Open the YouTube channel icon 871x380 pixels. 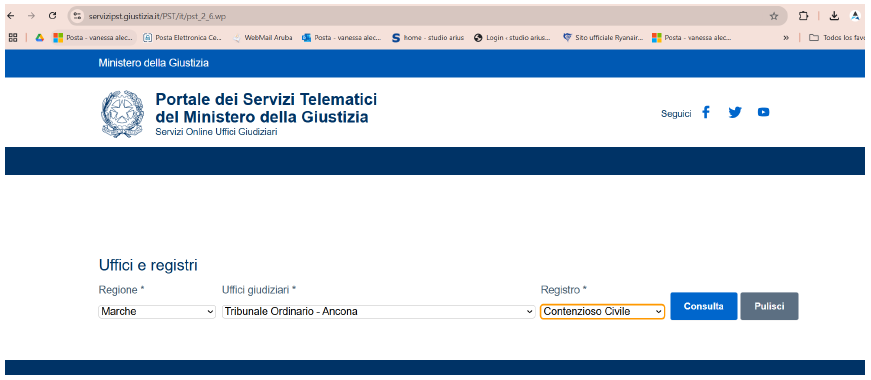click(763, 112)
